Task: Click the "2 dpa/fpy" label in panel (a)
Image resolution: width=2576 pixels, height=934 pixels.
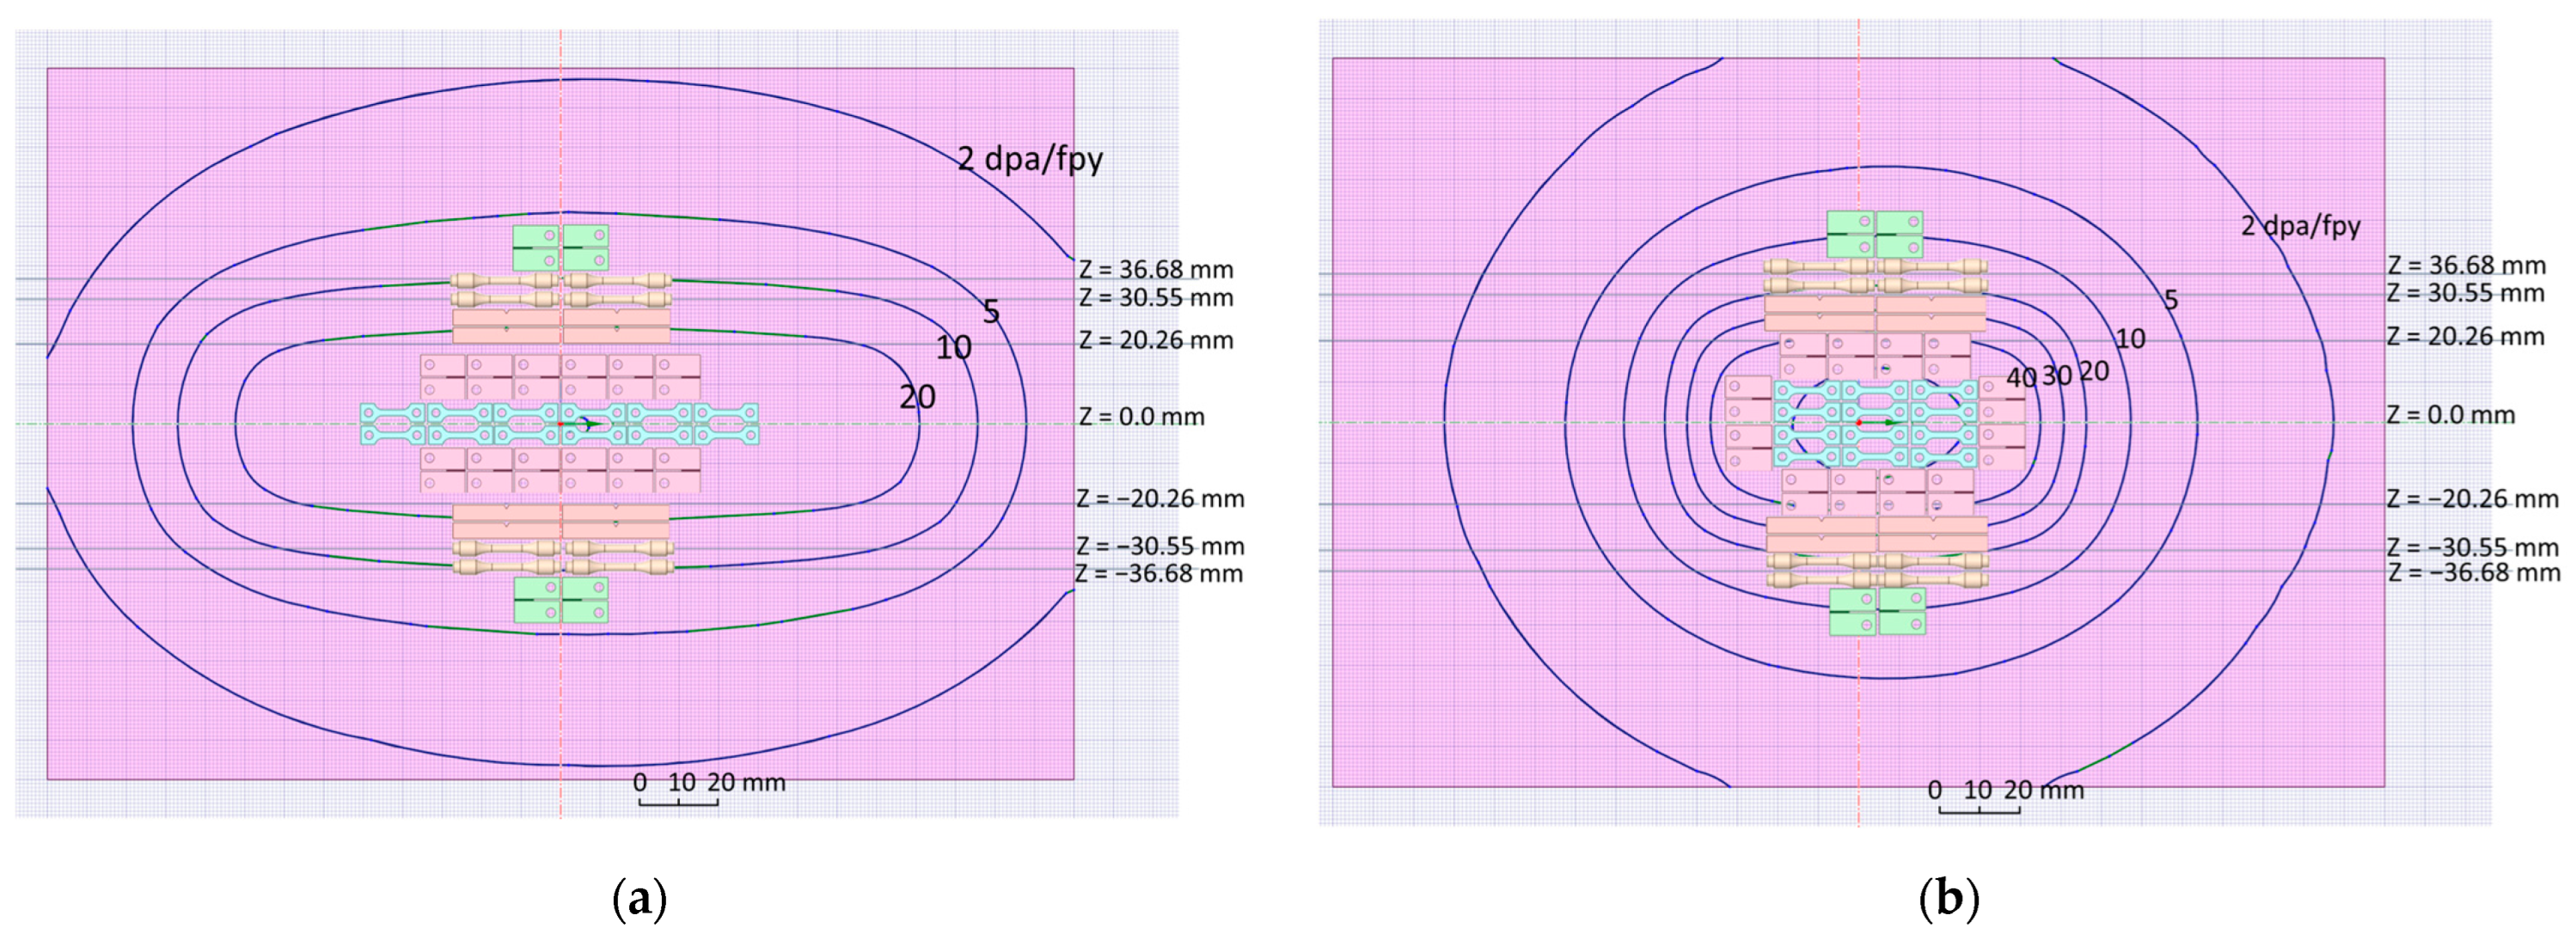Action: click(x=1030, y=159)
